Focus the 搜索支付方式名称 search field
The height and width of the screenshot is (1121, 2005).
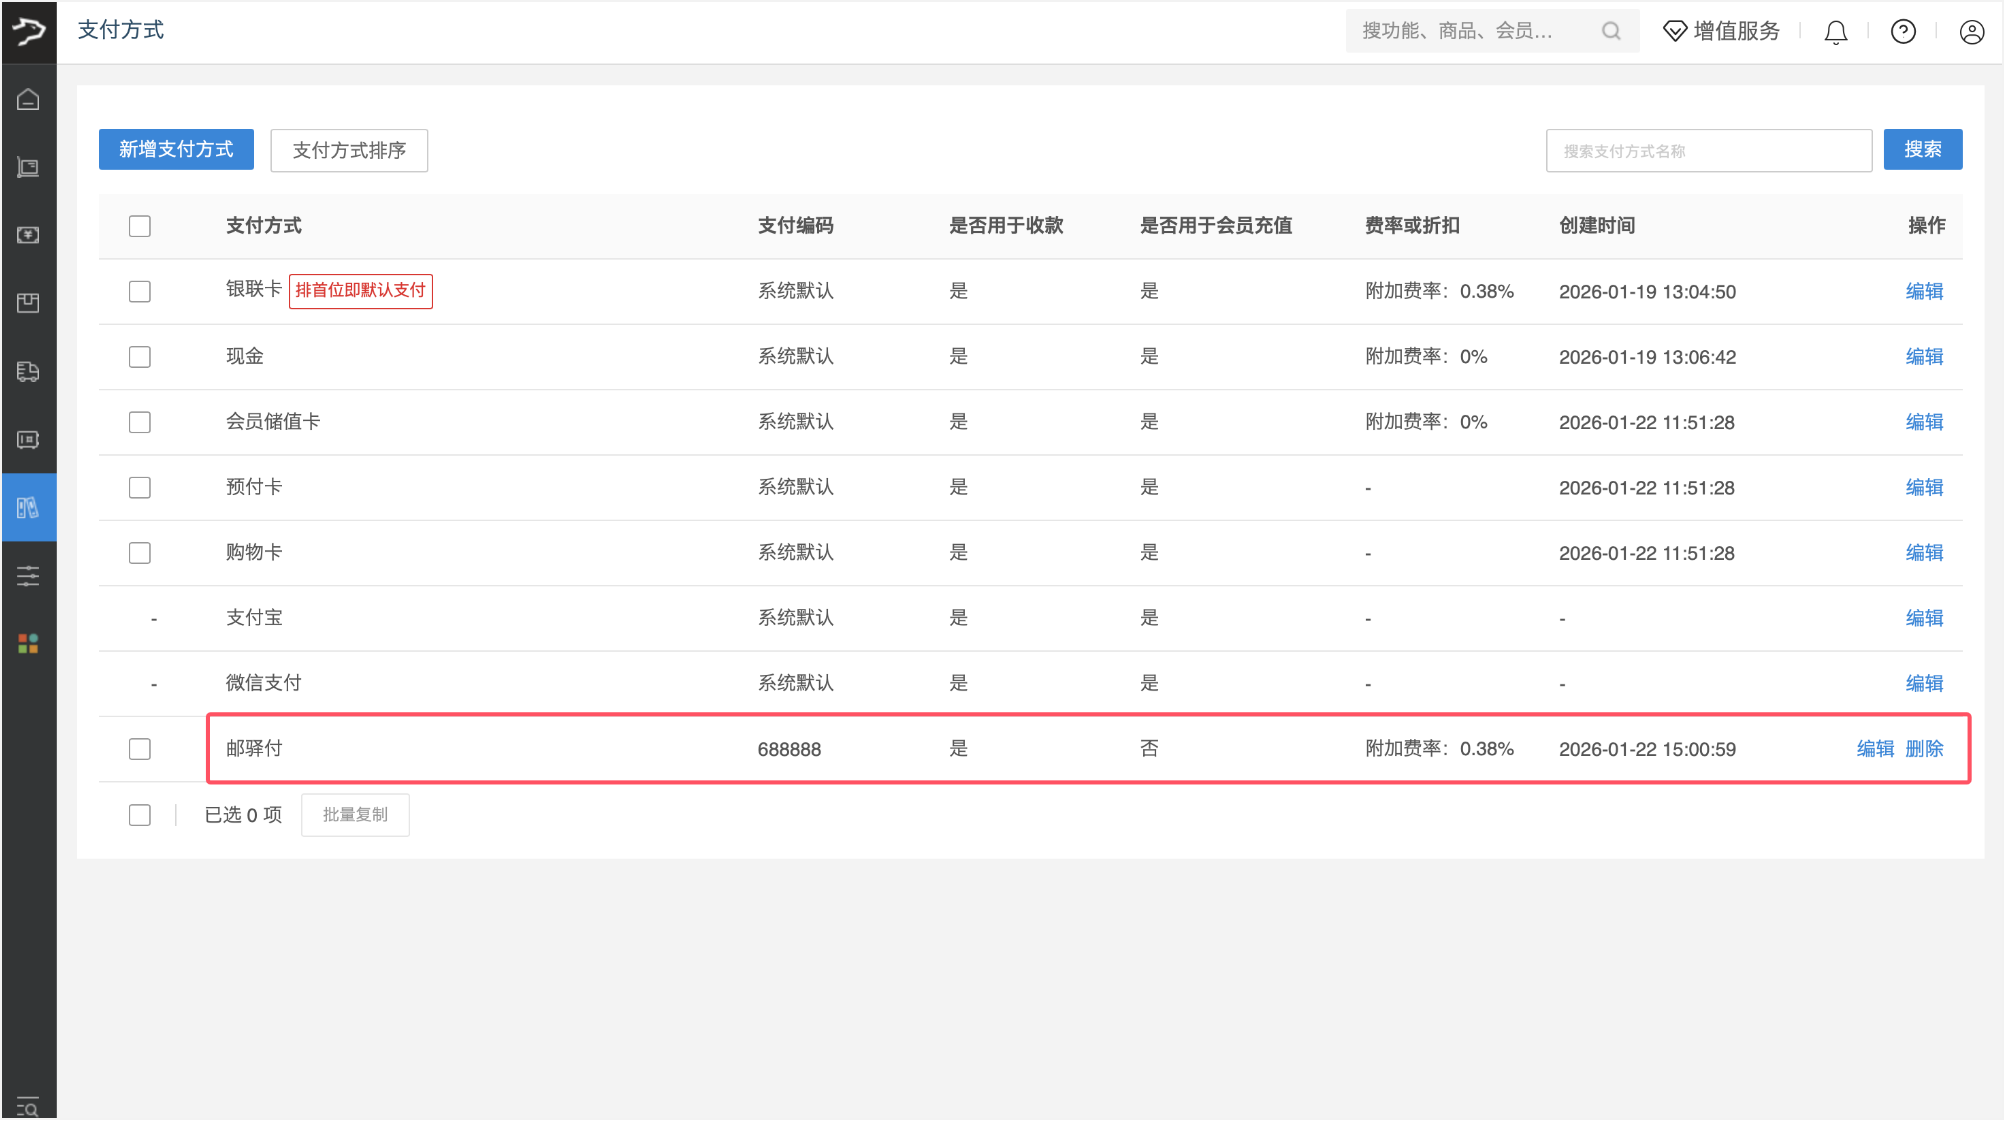pyautogui.click(x=1708, y=151)
